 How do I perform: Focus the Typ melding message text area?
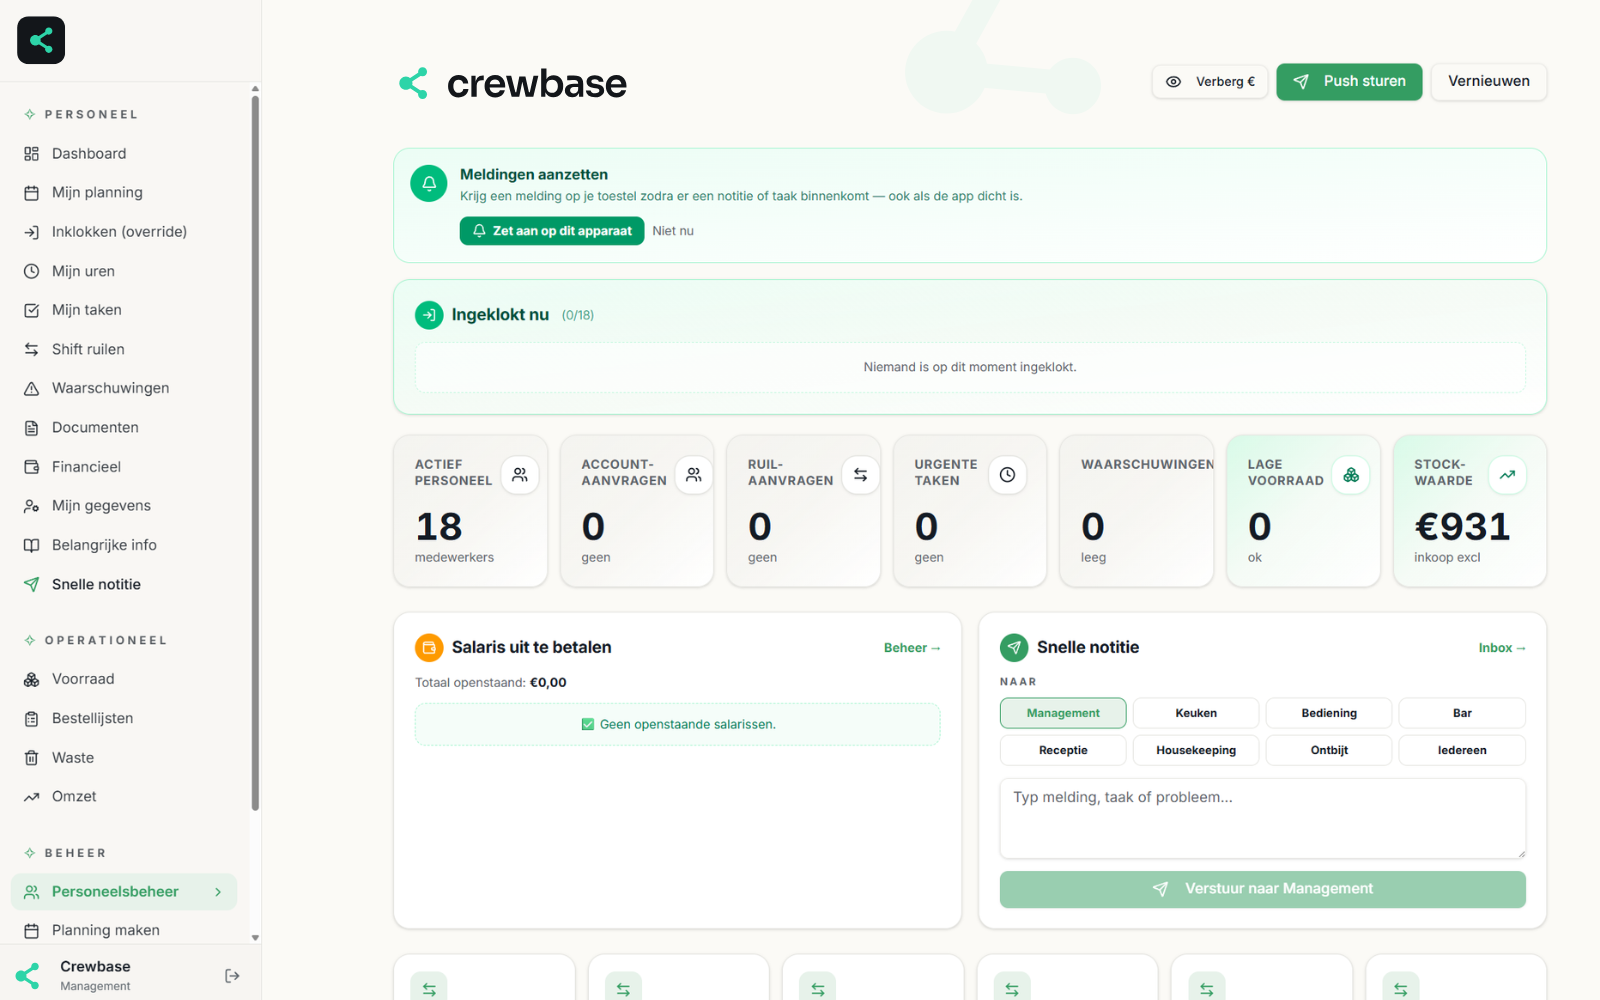[x=1263, y=819]
